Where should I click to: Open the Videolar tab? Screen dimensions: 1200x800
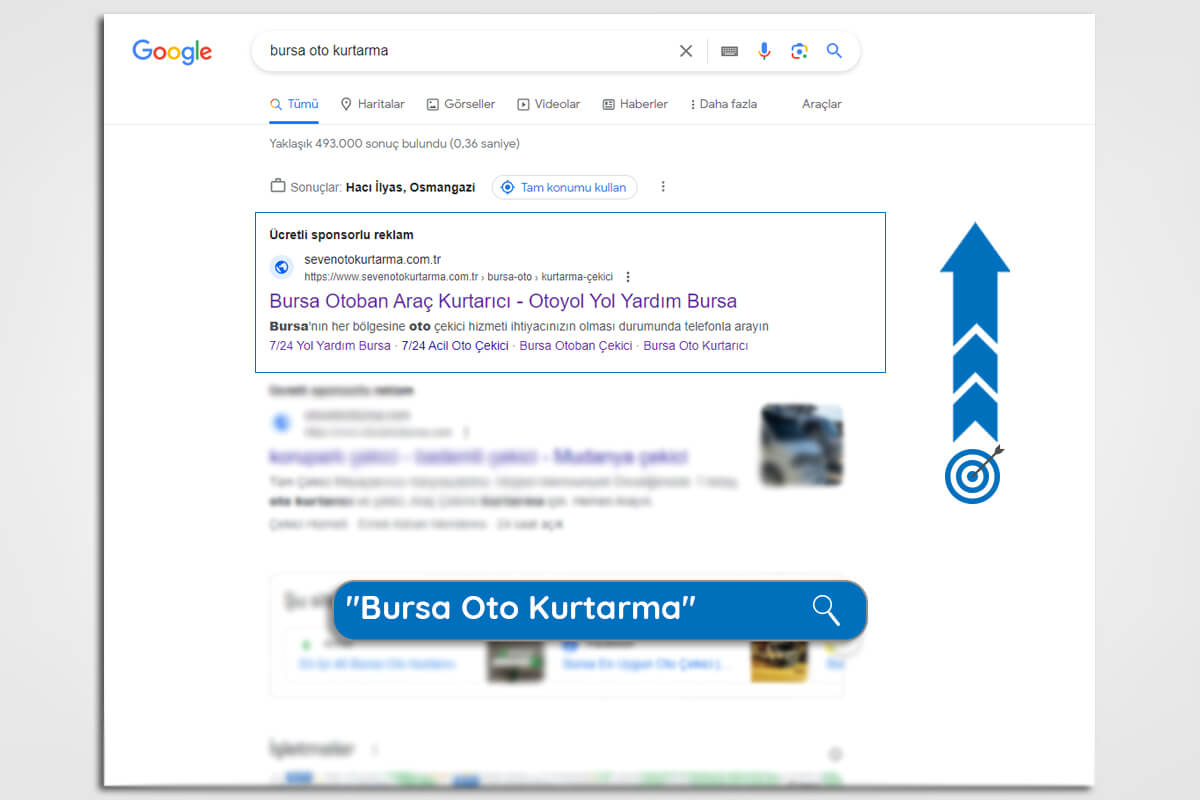click(x=548, y=104)
